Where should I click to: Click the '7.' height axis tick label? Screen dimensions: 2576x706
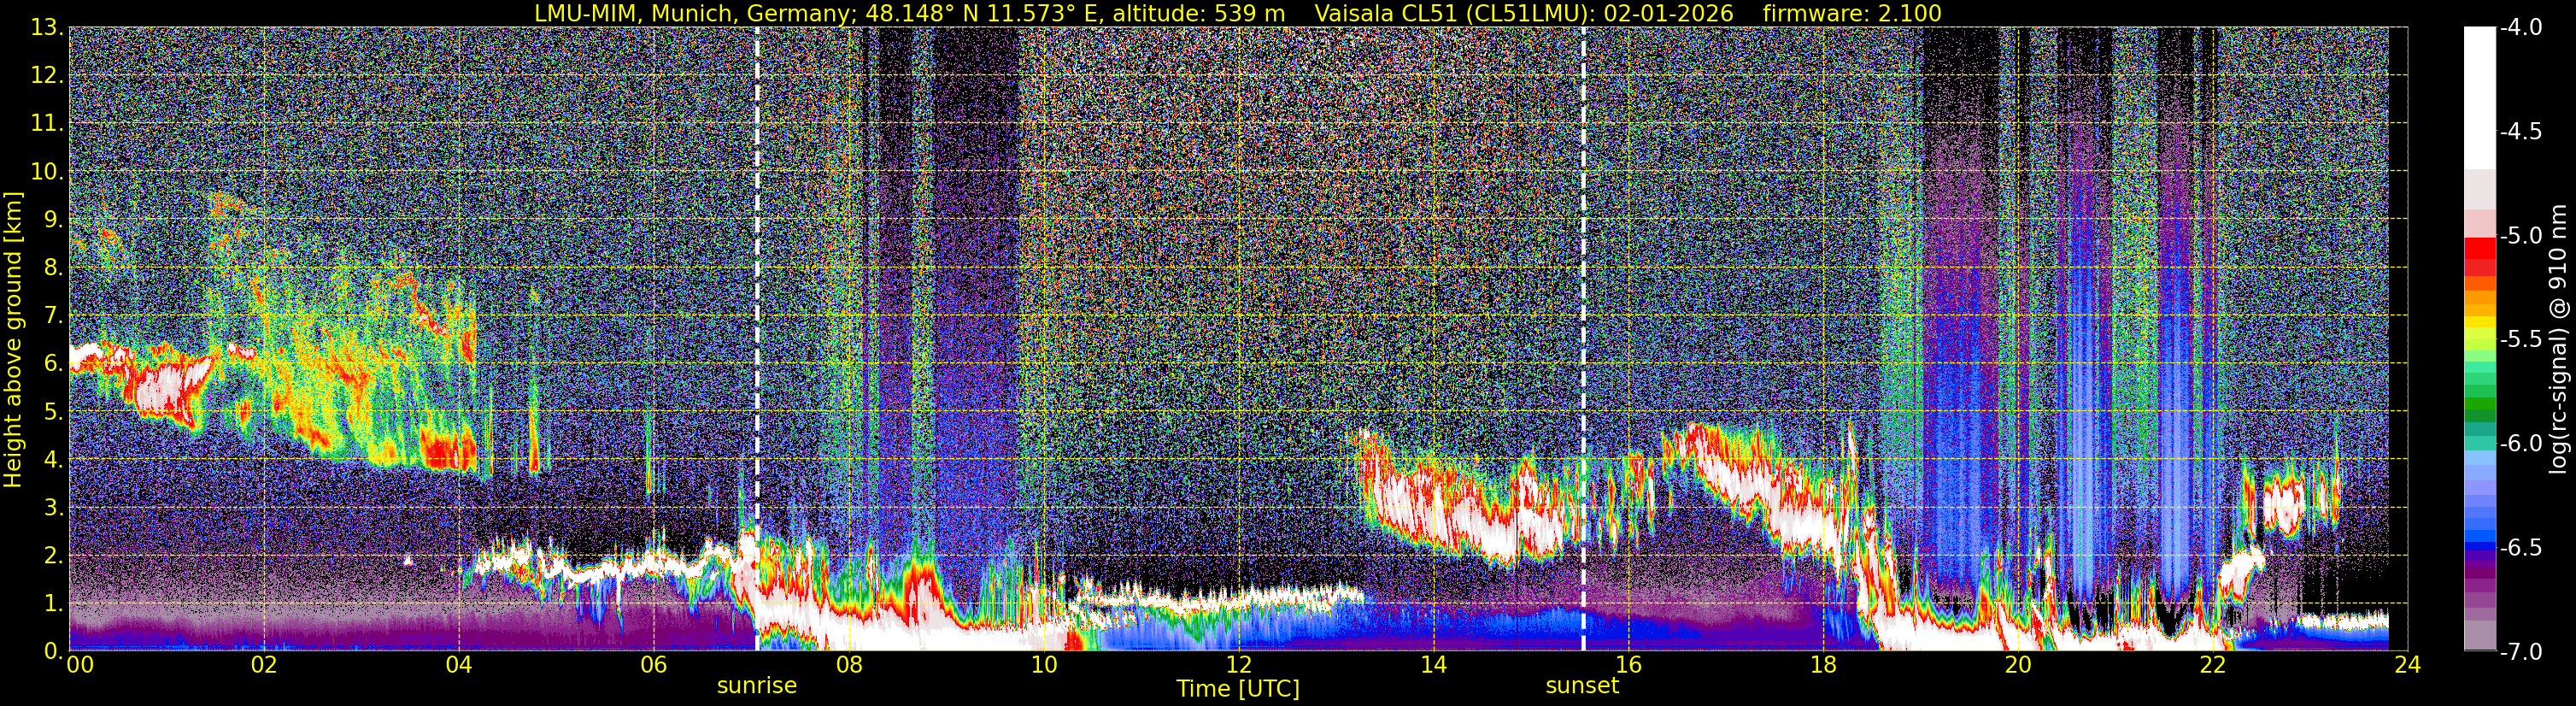52,316
